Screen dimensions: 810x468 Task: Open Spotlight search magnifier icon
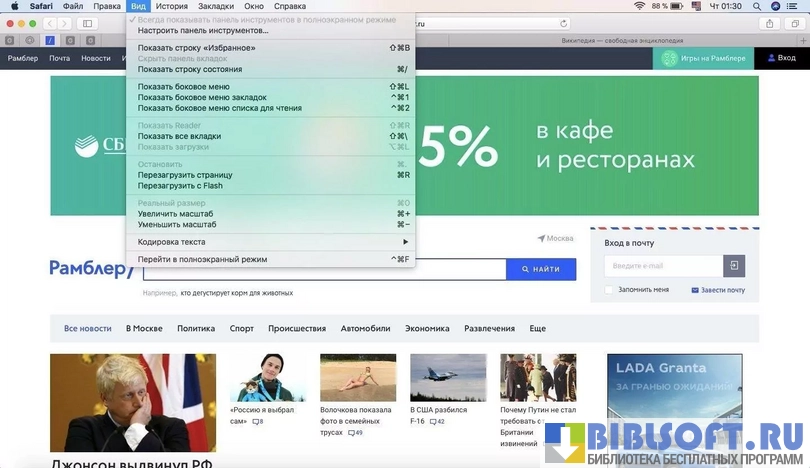[x=758, y=6]
